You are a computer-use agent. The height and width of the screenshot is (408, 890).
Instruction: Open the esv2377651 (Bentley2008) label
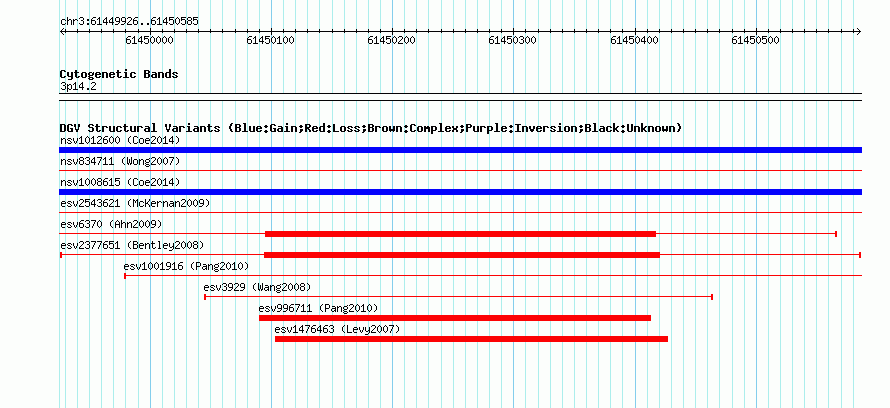[132, 245]
